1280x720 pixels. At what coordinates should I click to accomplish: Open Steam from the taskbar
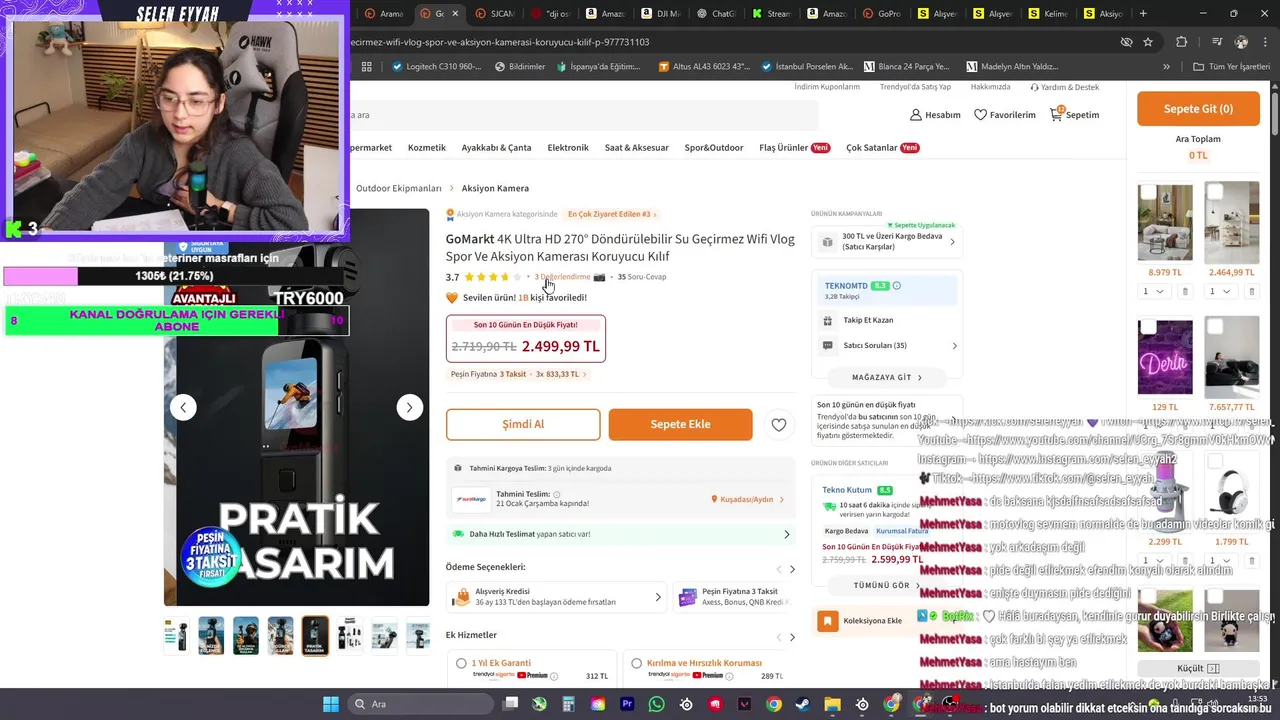tap(803, 704)
